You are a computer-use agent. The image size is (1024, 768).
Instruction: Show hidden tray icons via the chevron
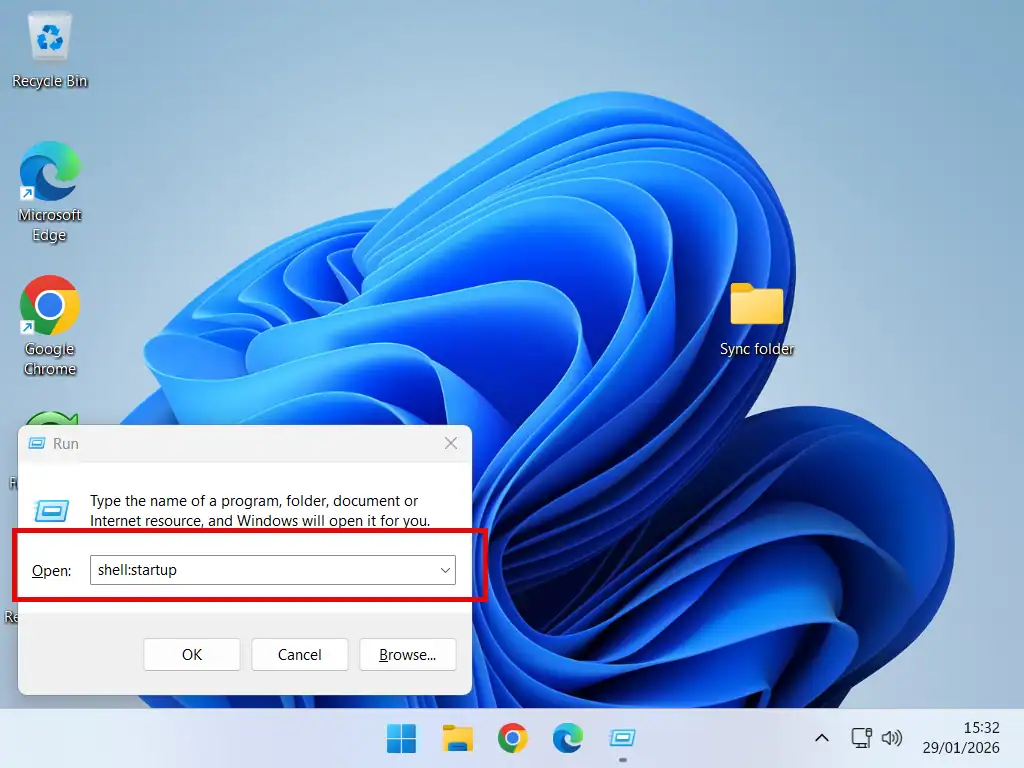[x=821, y=738]
